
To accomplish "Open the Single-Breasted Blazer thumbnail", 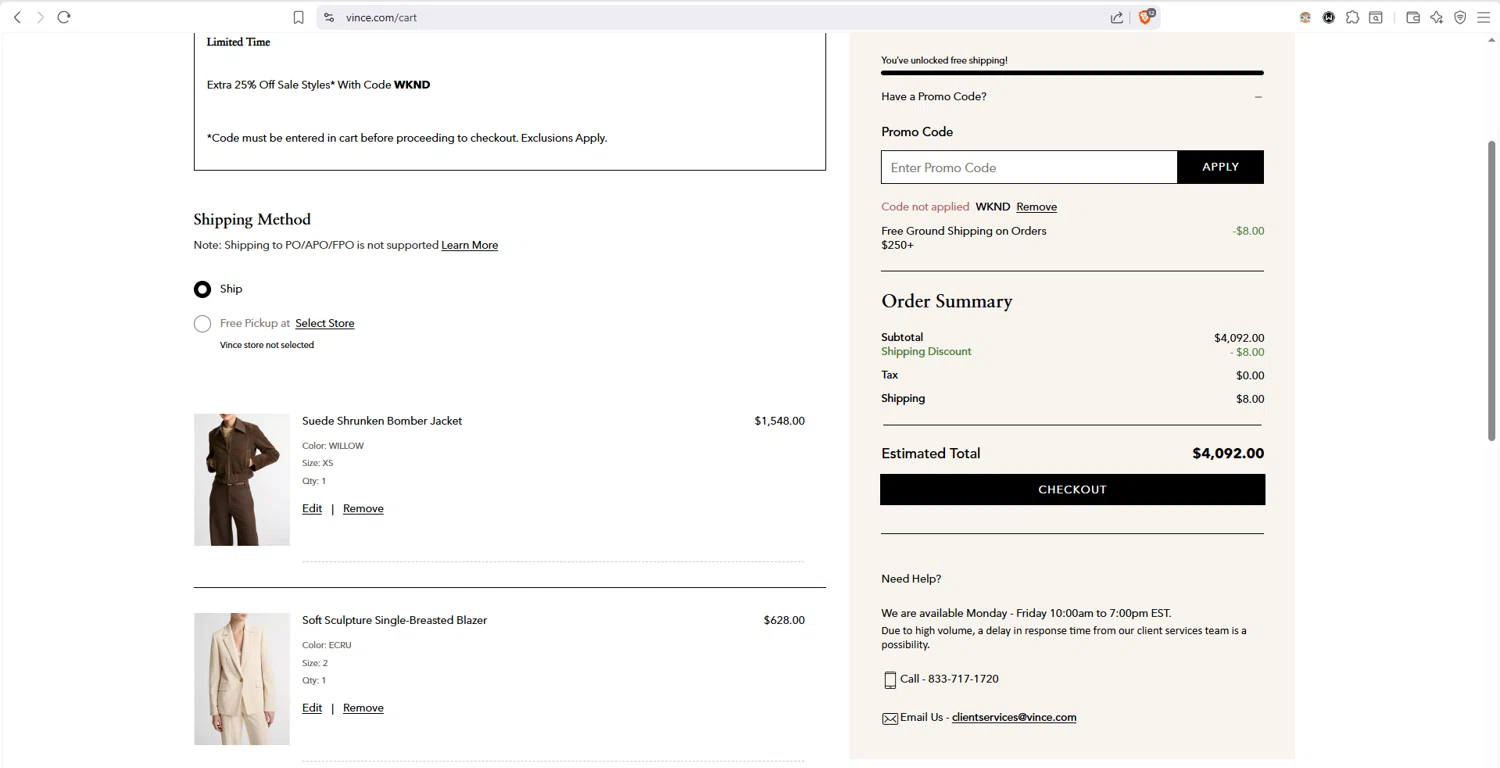I will pyautogui.click(x=242, y=679).
